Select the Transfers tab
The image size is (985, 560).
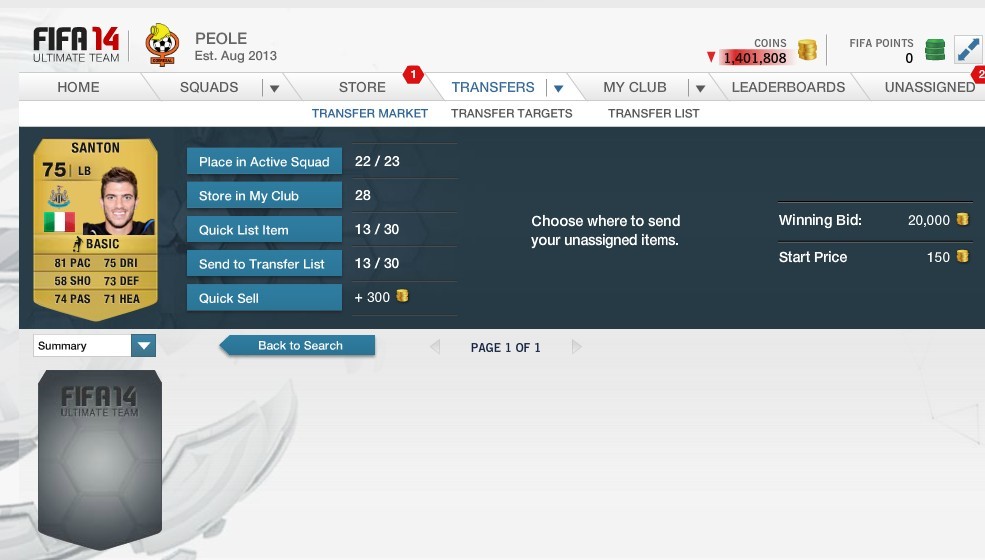point(493,87)
